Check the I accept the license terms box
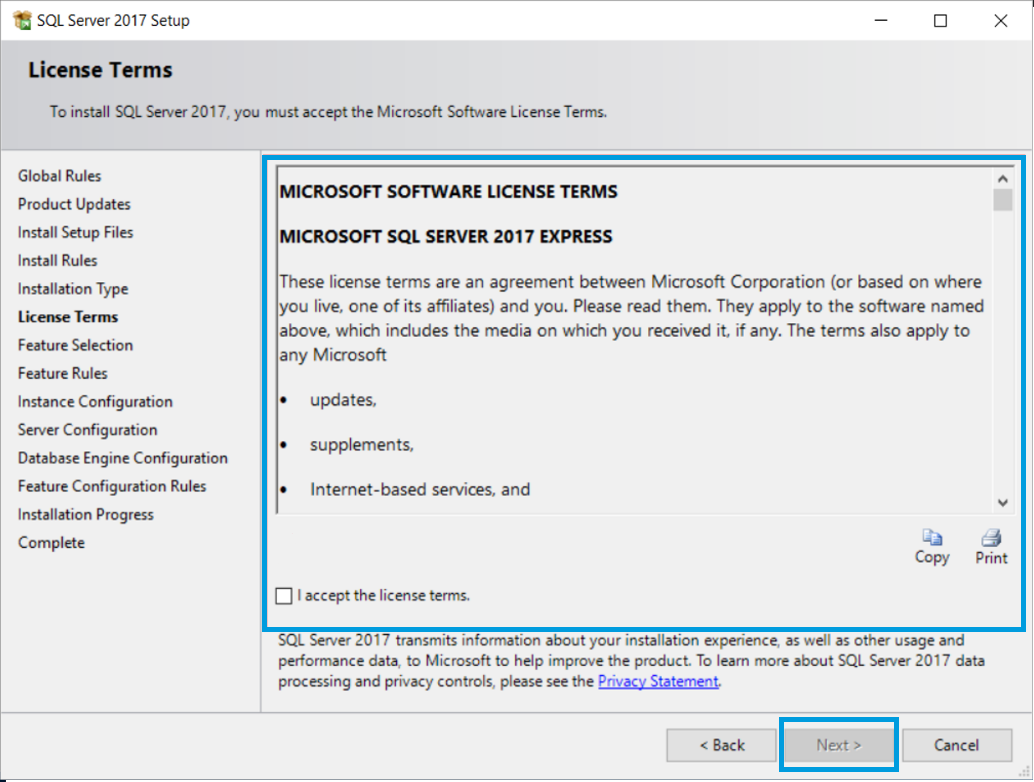The image size is (1034, 782). 284,596
